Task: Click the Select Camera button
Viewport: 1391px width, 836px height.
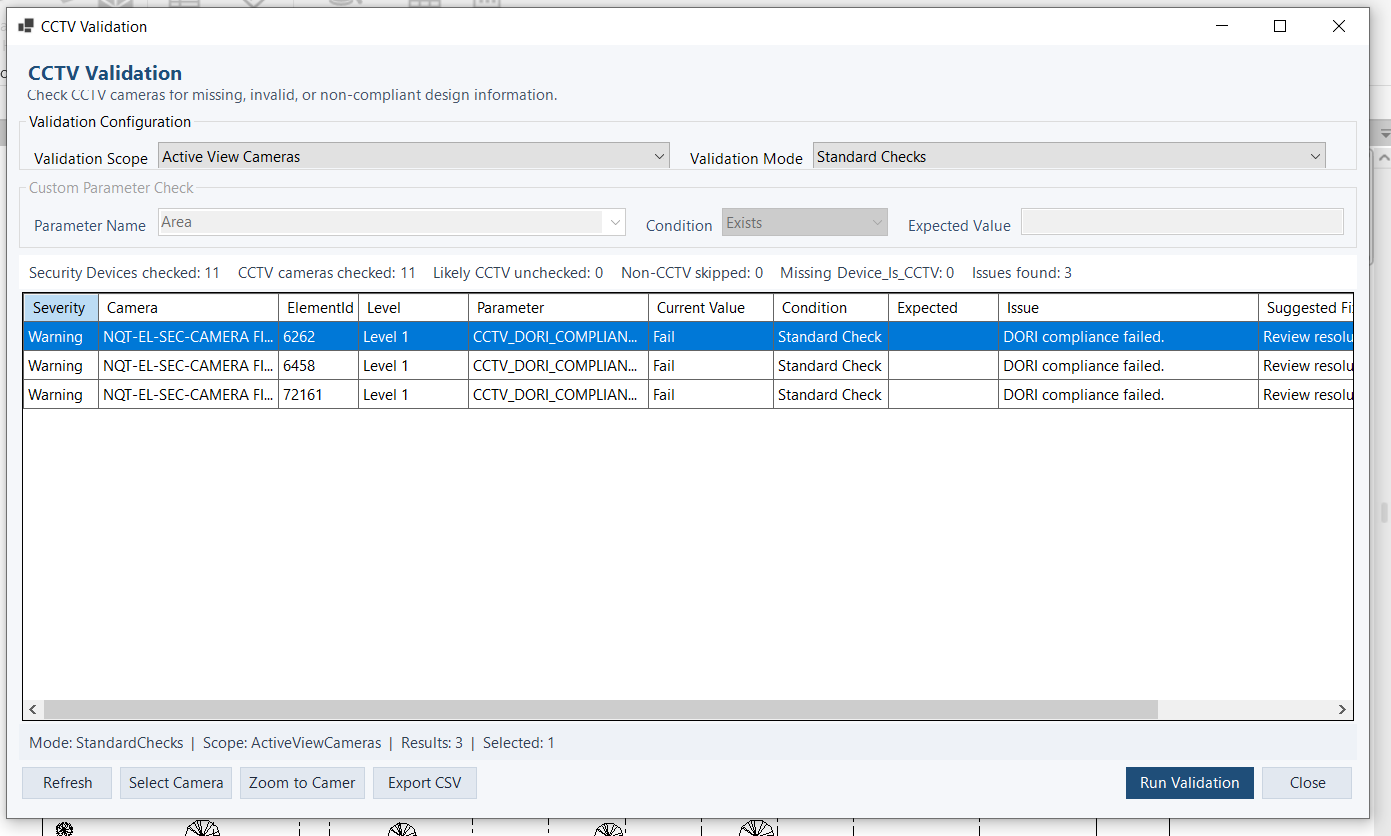Action: 176,783
